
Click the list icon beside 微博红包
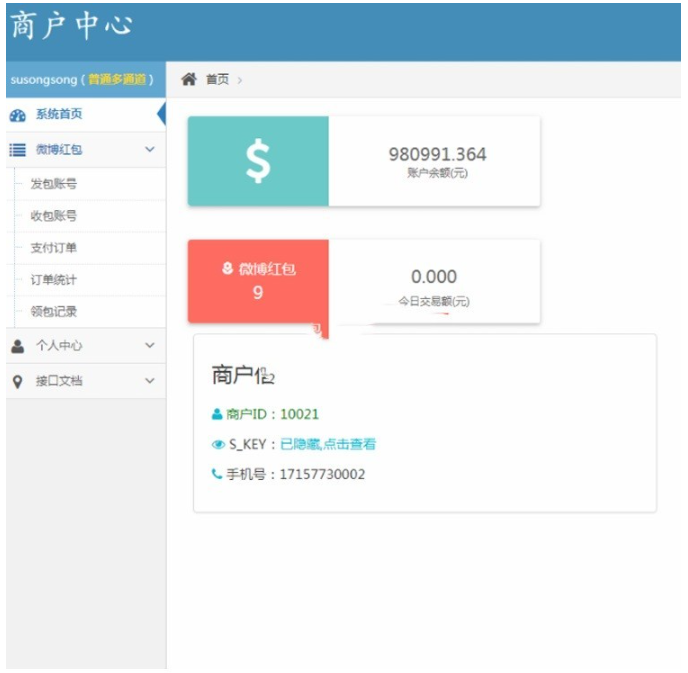point(17,150)
